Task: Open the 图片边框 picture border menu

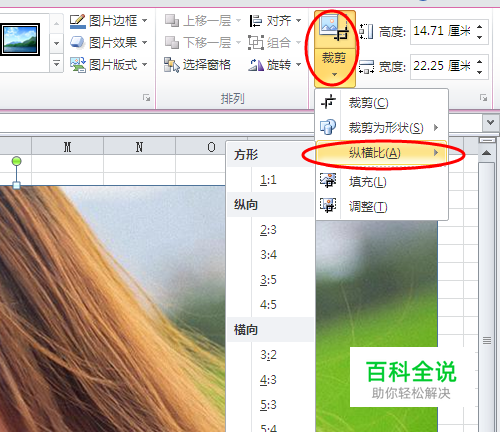Action: click(x=108, y=21)
